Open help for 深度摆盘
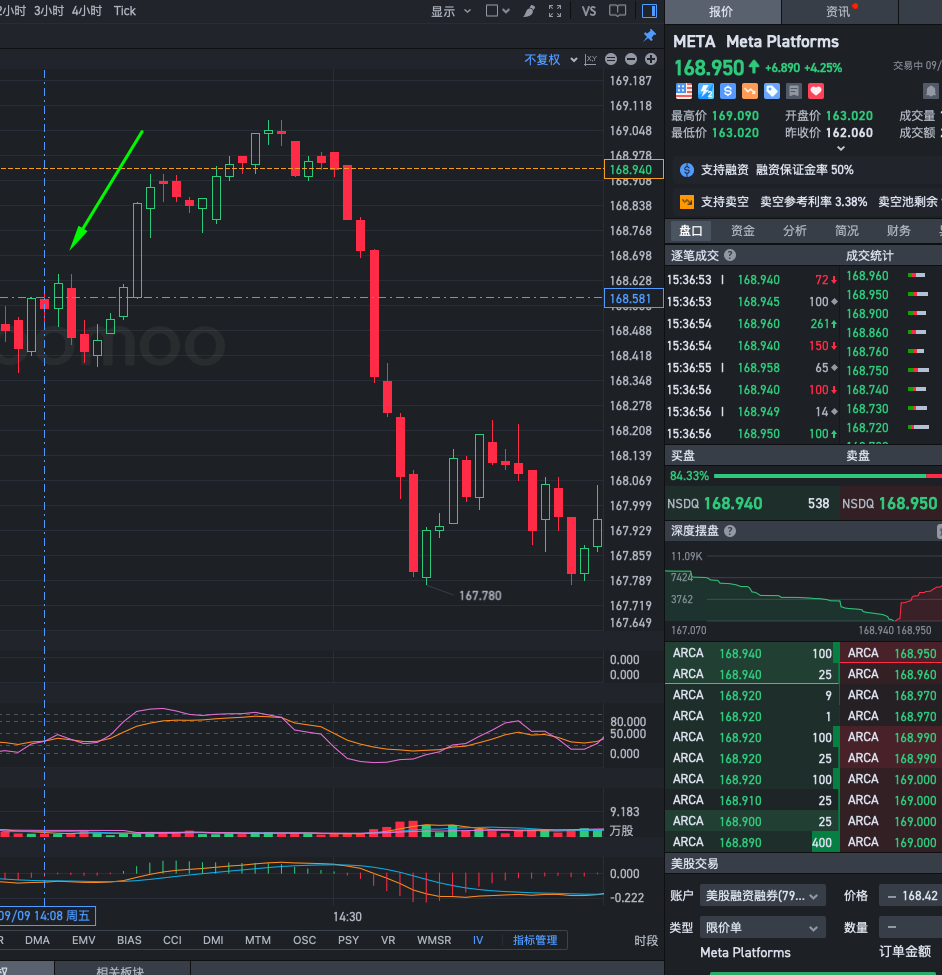The image size is (942, 975). [730, 531]
